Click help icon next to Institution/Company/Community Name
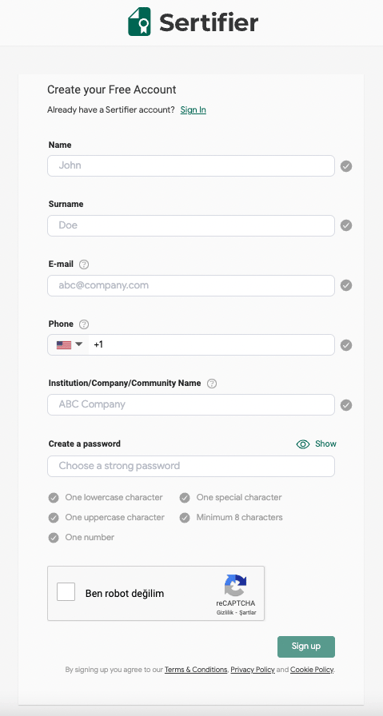The image size is (383, 716). [212, 384]
